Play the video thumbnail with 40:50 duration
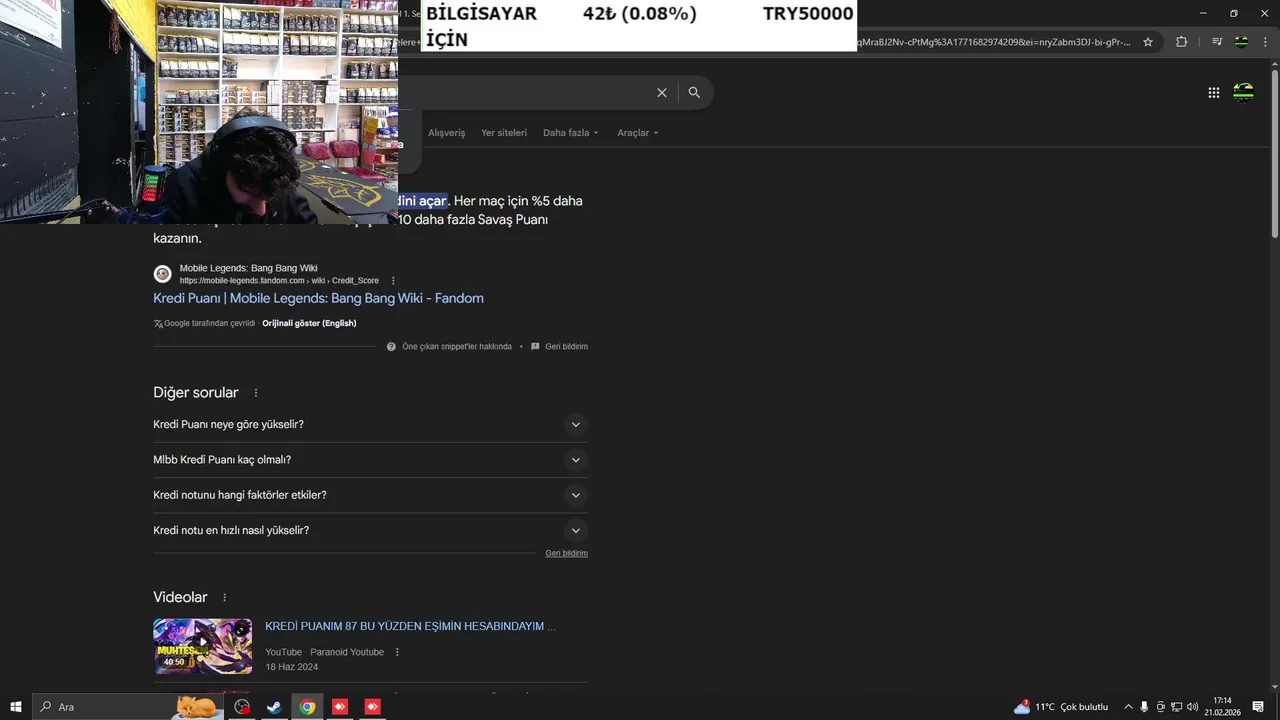The image size is (1280, 720). click(202, 646)
